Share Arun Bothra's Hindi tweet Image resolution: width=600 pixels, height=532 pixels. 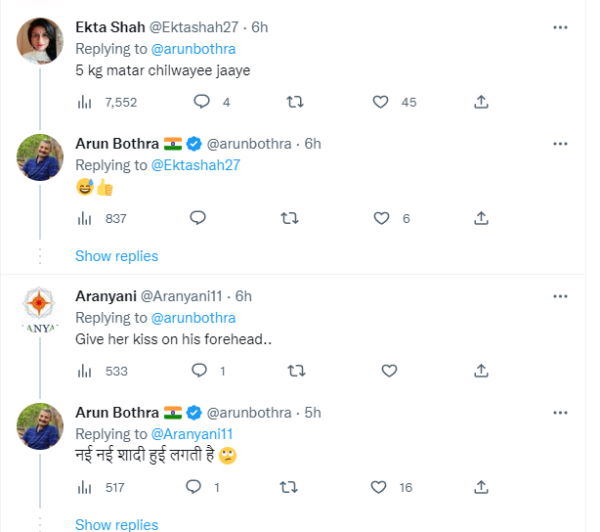click(481, 487)
